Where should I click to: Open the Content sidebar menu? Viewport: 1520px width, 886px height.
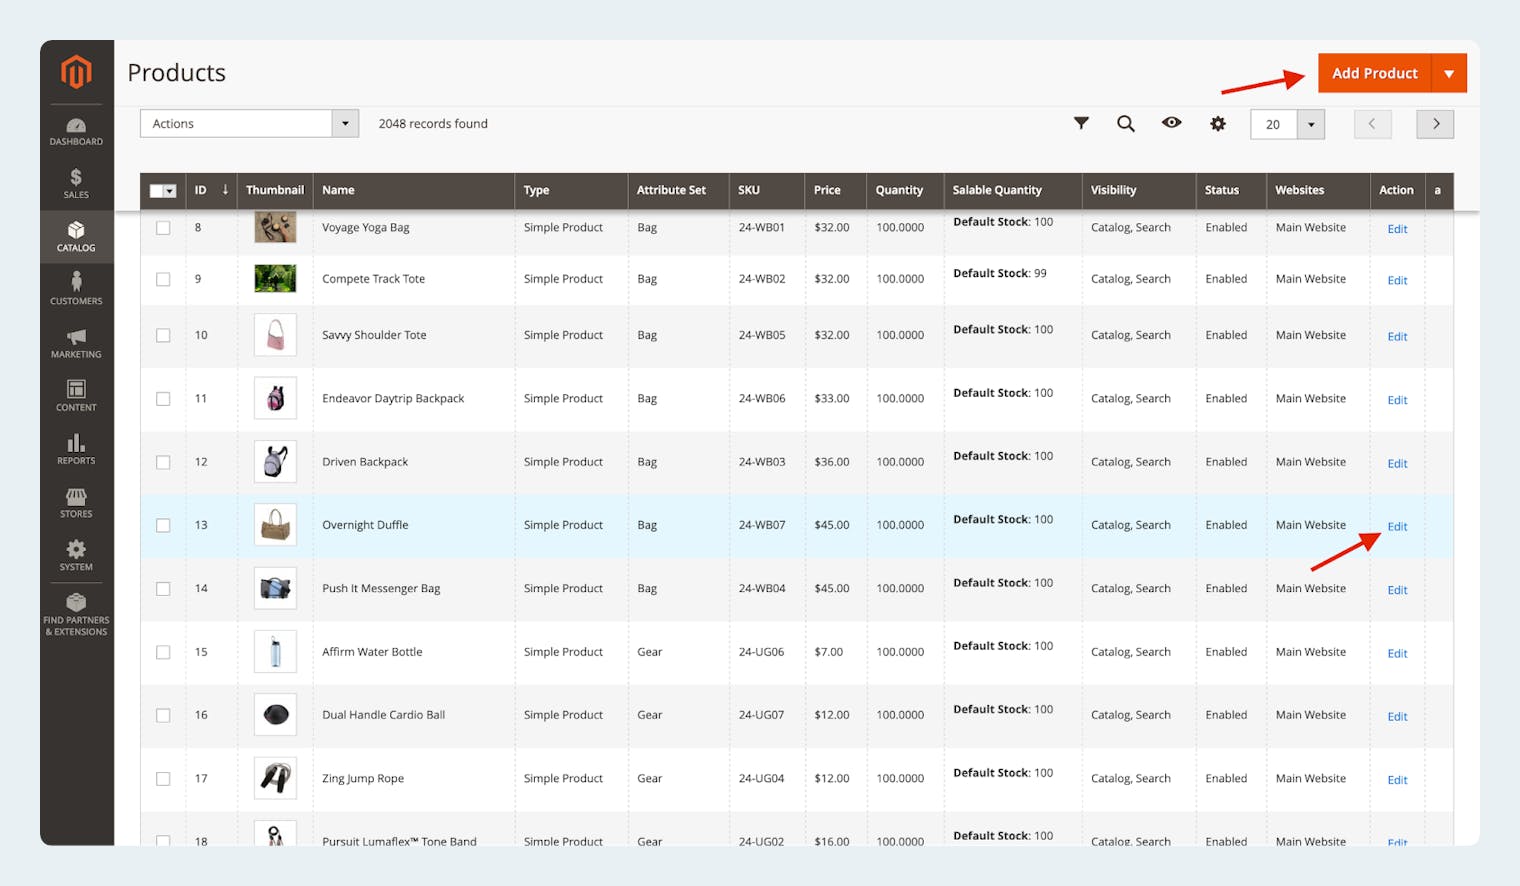(x=76, y=396)
